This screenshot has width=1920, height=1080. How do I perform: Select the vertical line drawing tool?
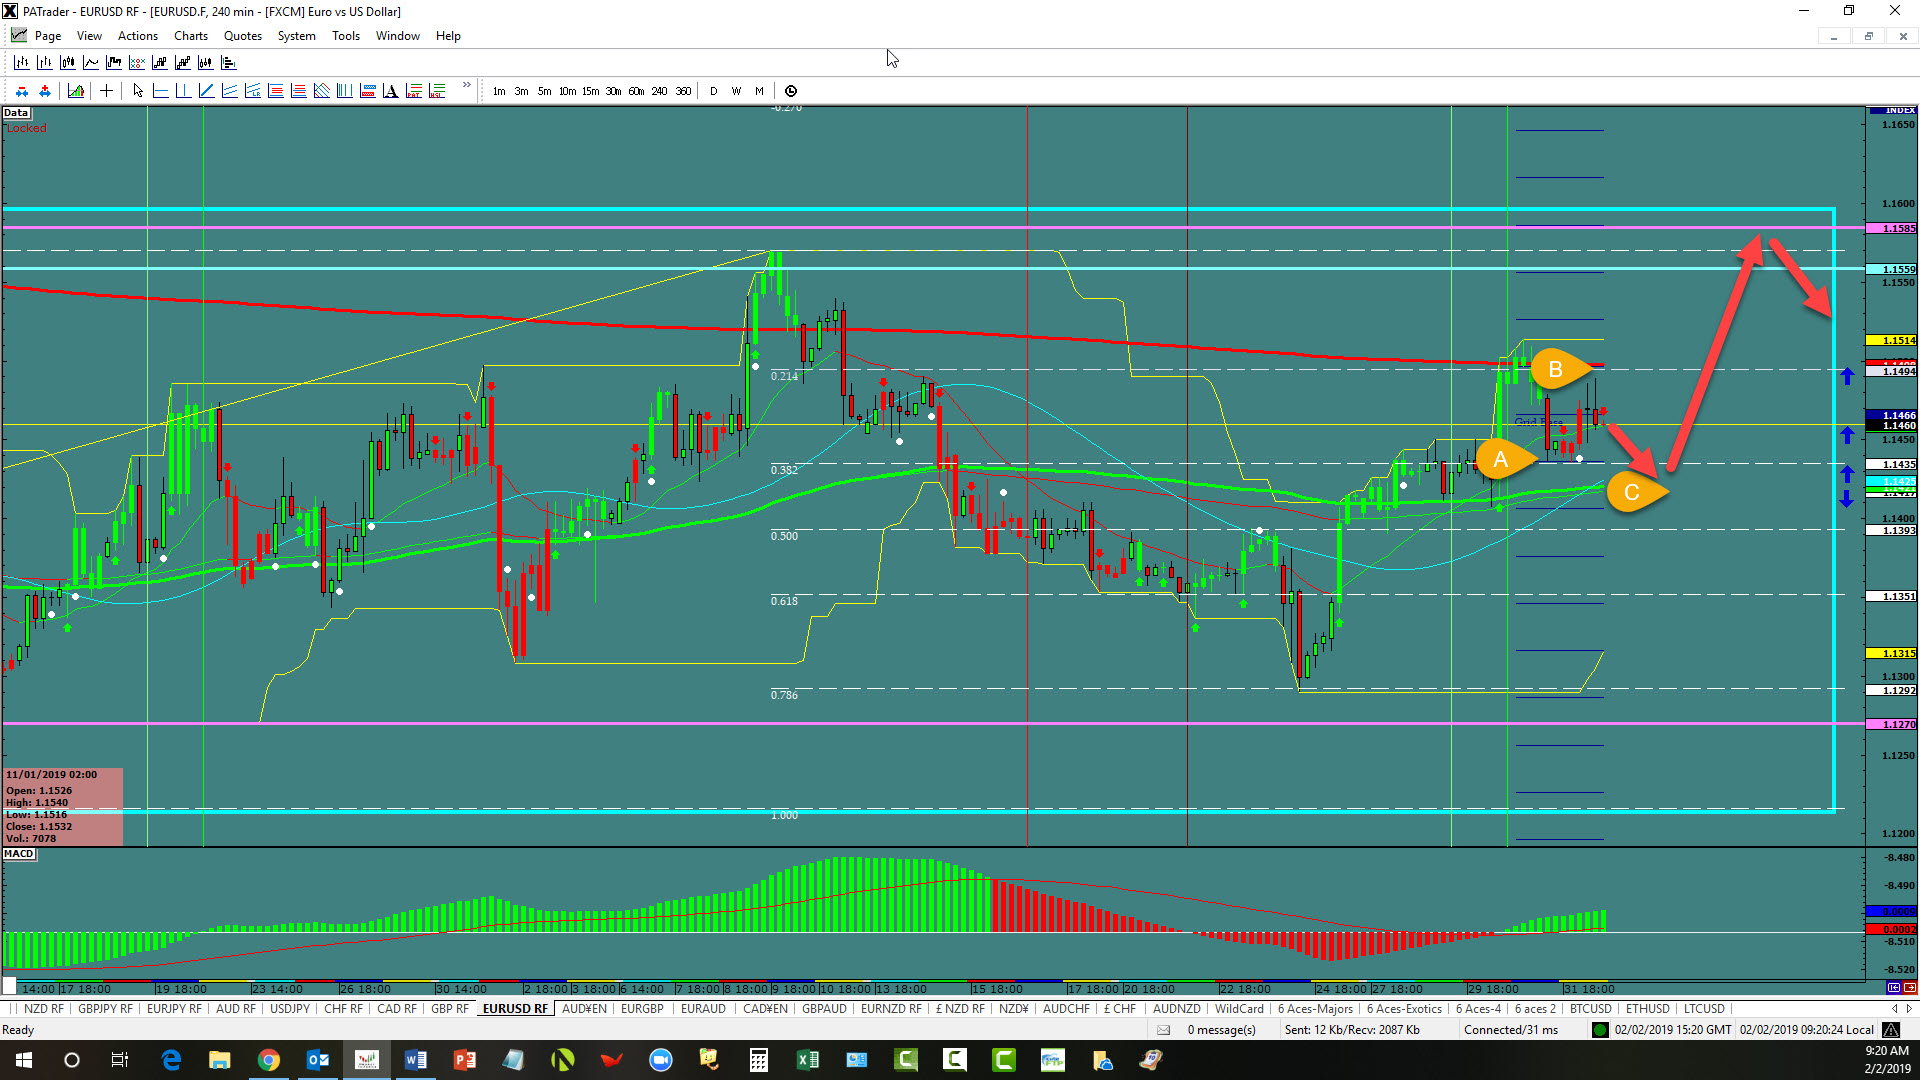[x=183, y=91]
